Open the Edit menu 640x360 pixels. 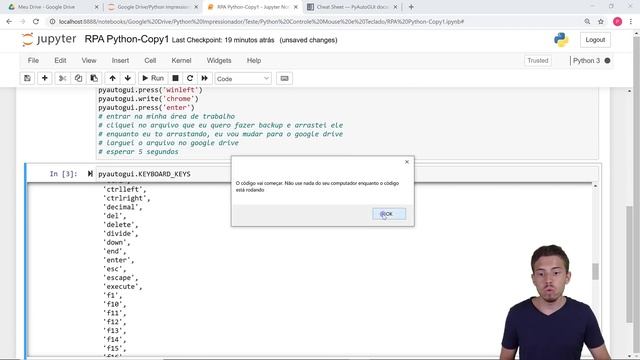60,60
